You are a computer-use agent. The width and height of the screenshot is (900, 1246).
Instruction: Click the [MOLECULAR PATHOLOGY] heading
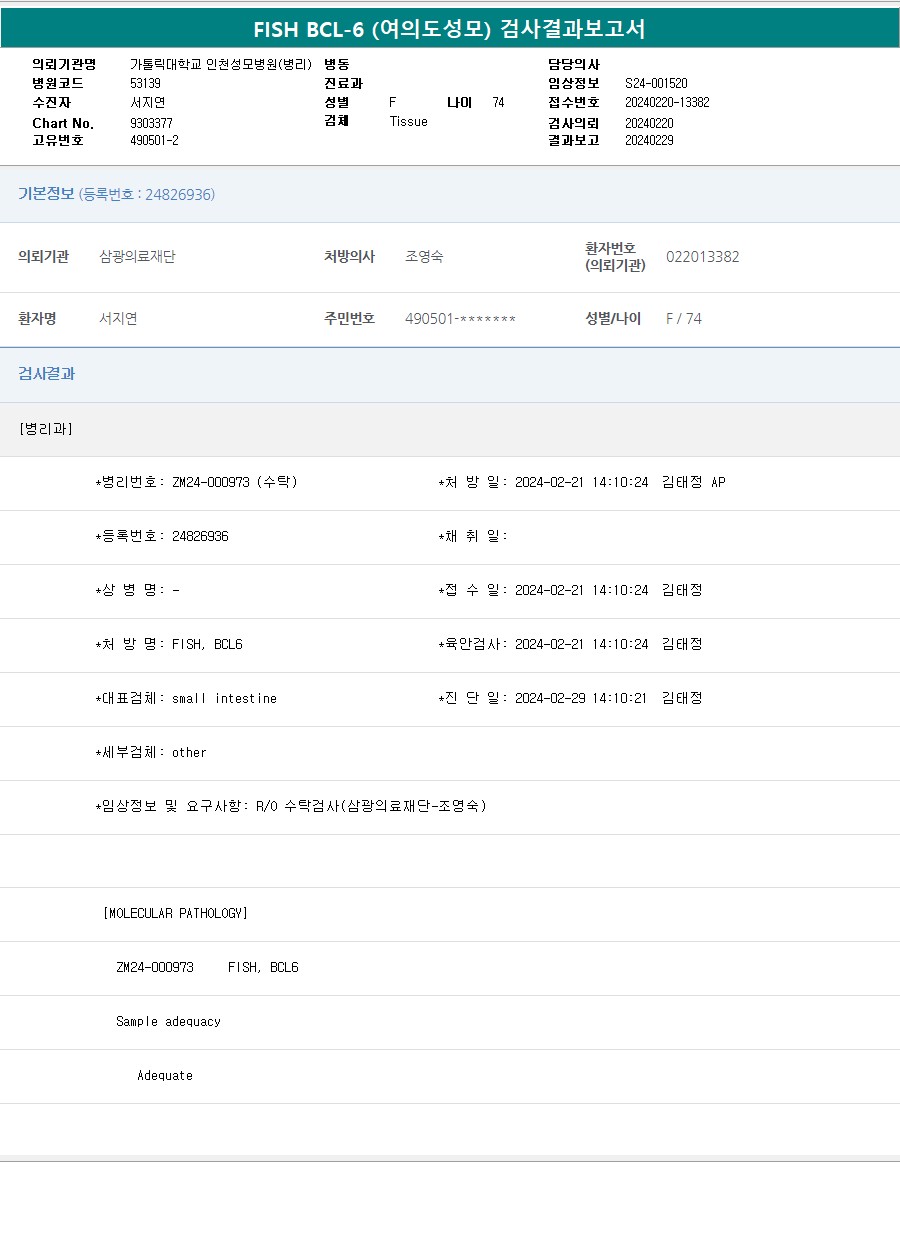[x=175, y=913]
